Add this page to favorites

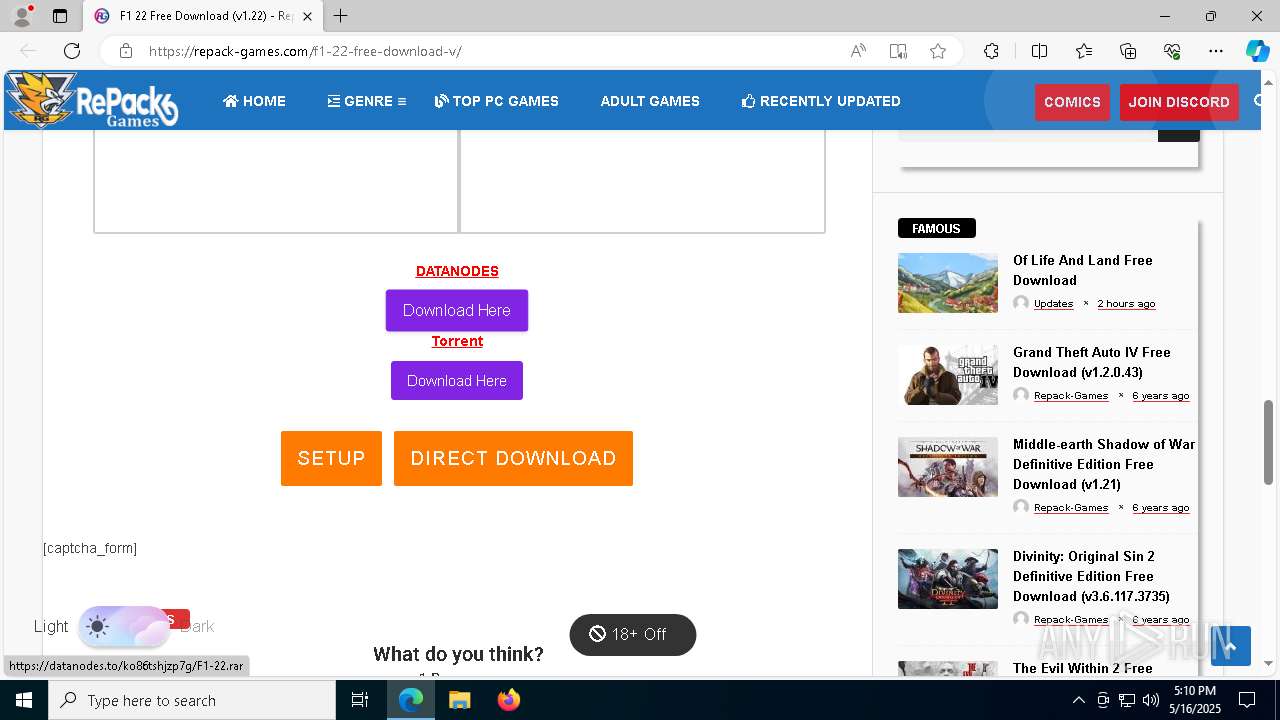tap(938, 51)
